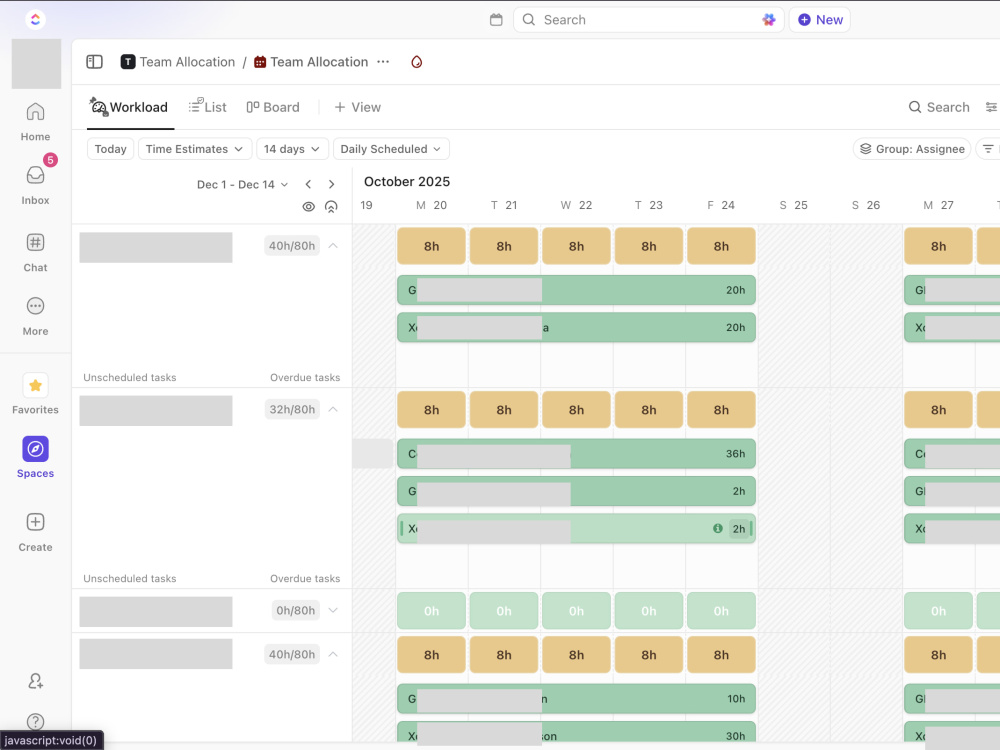This screenshot has height=750, width=1000.
Task: Open Overdue tasks under first assignee
Action: point(305,378)
